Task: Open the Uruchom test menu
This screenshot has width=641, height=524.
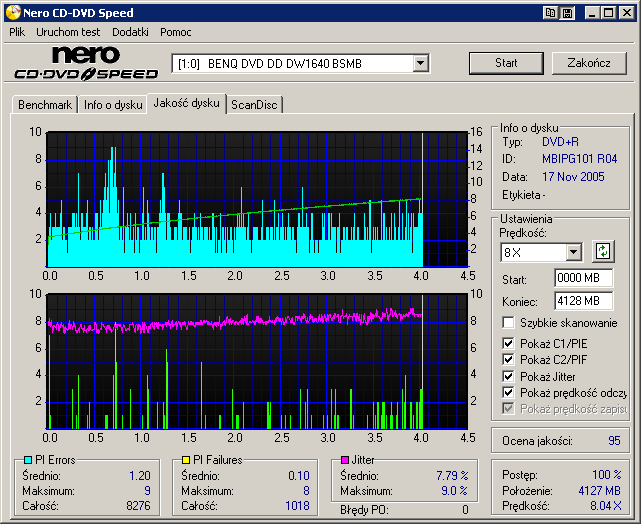Action: click(x=68, y=32)
